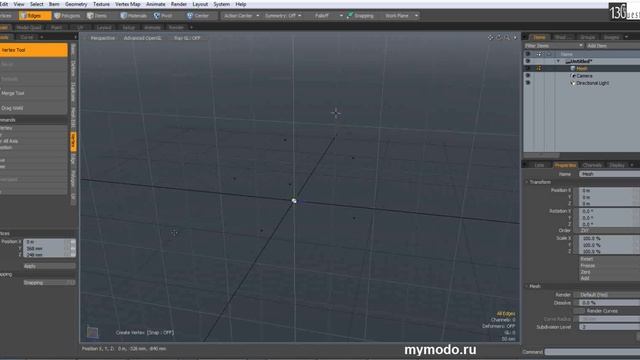Image resolution: width=640 pixels, height=360 pixels.
Task: Click the work plane cube icon in viewport corner
Action: [93, 332]
